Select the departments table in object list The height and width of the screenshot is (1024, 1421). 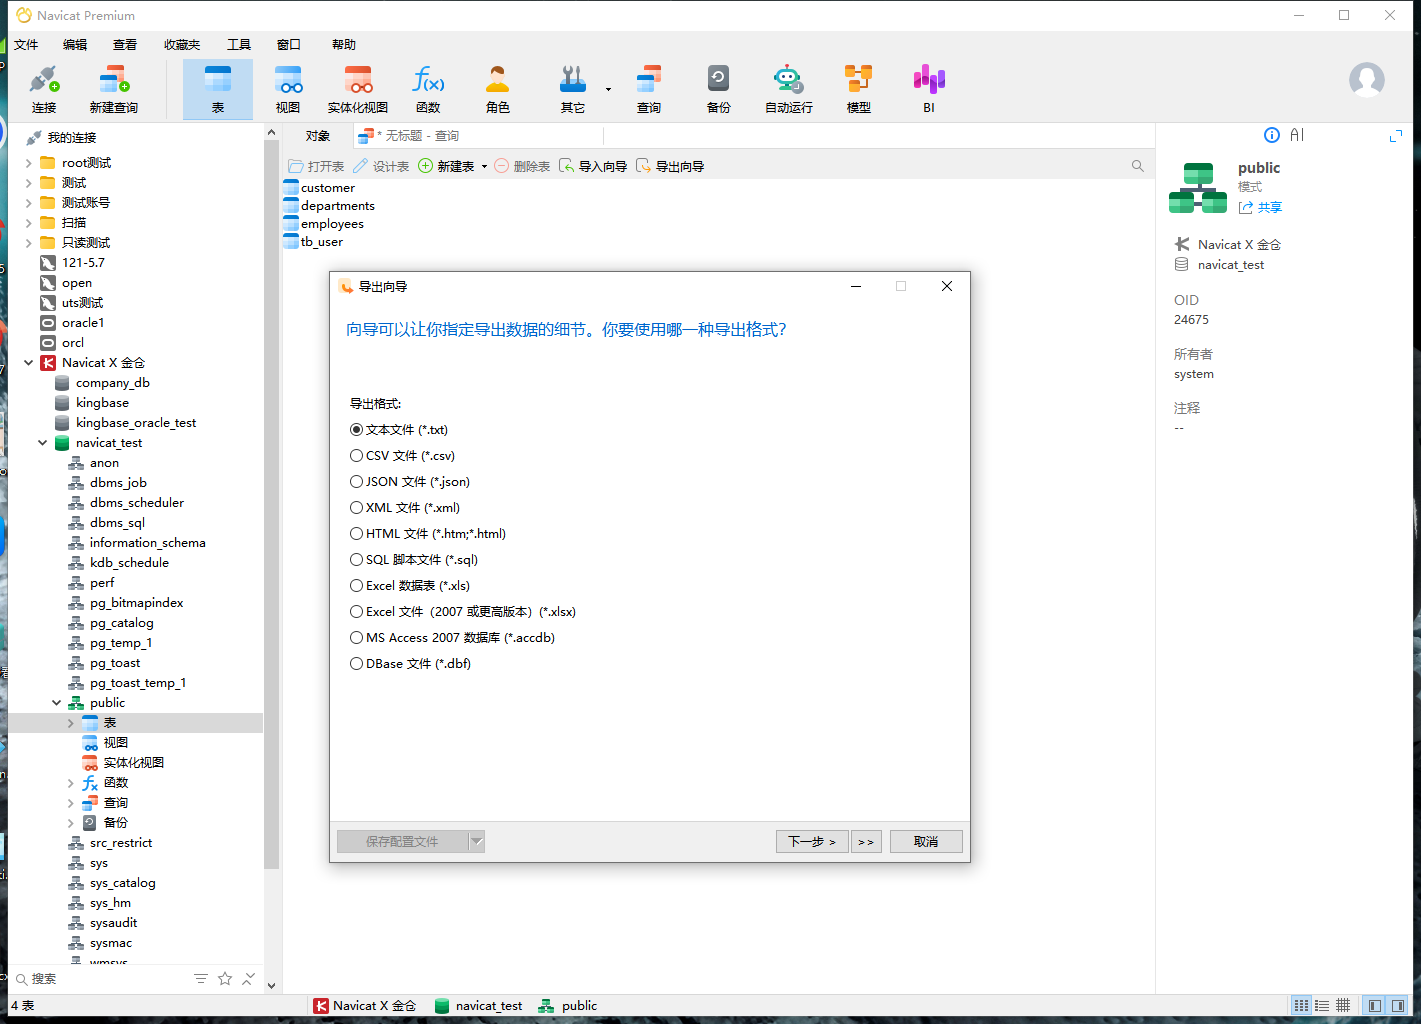[330, 206]
